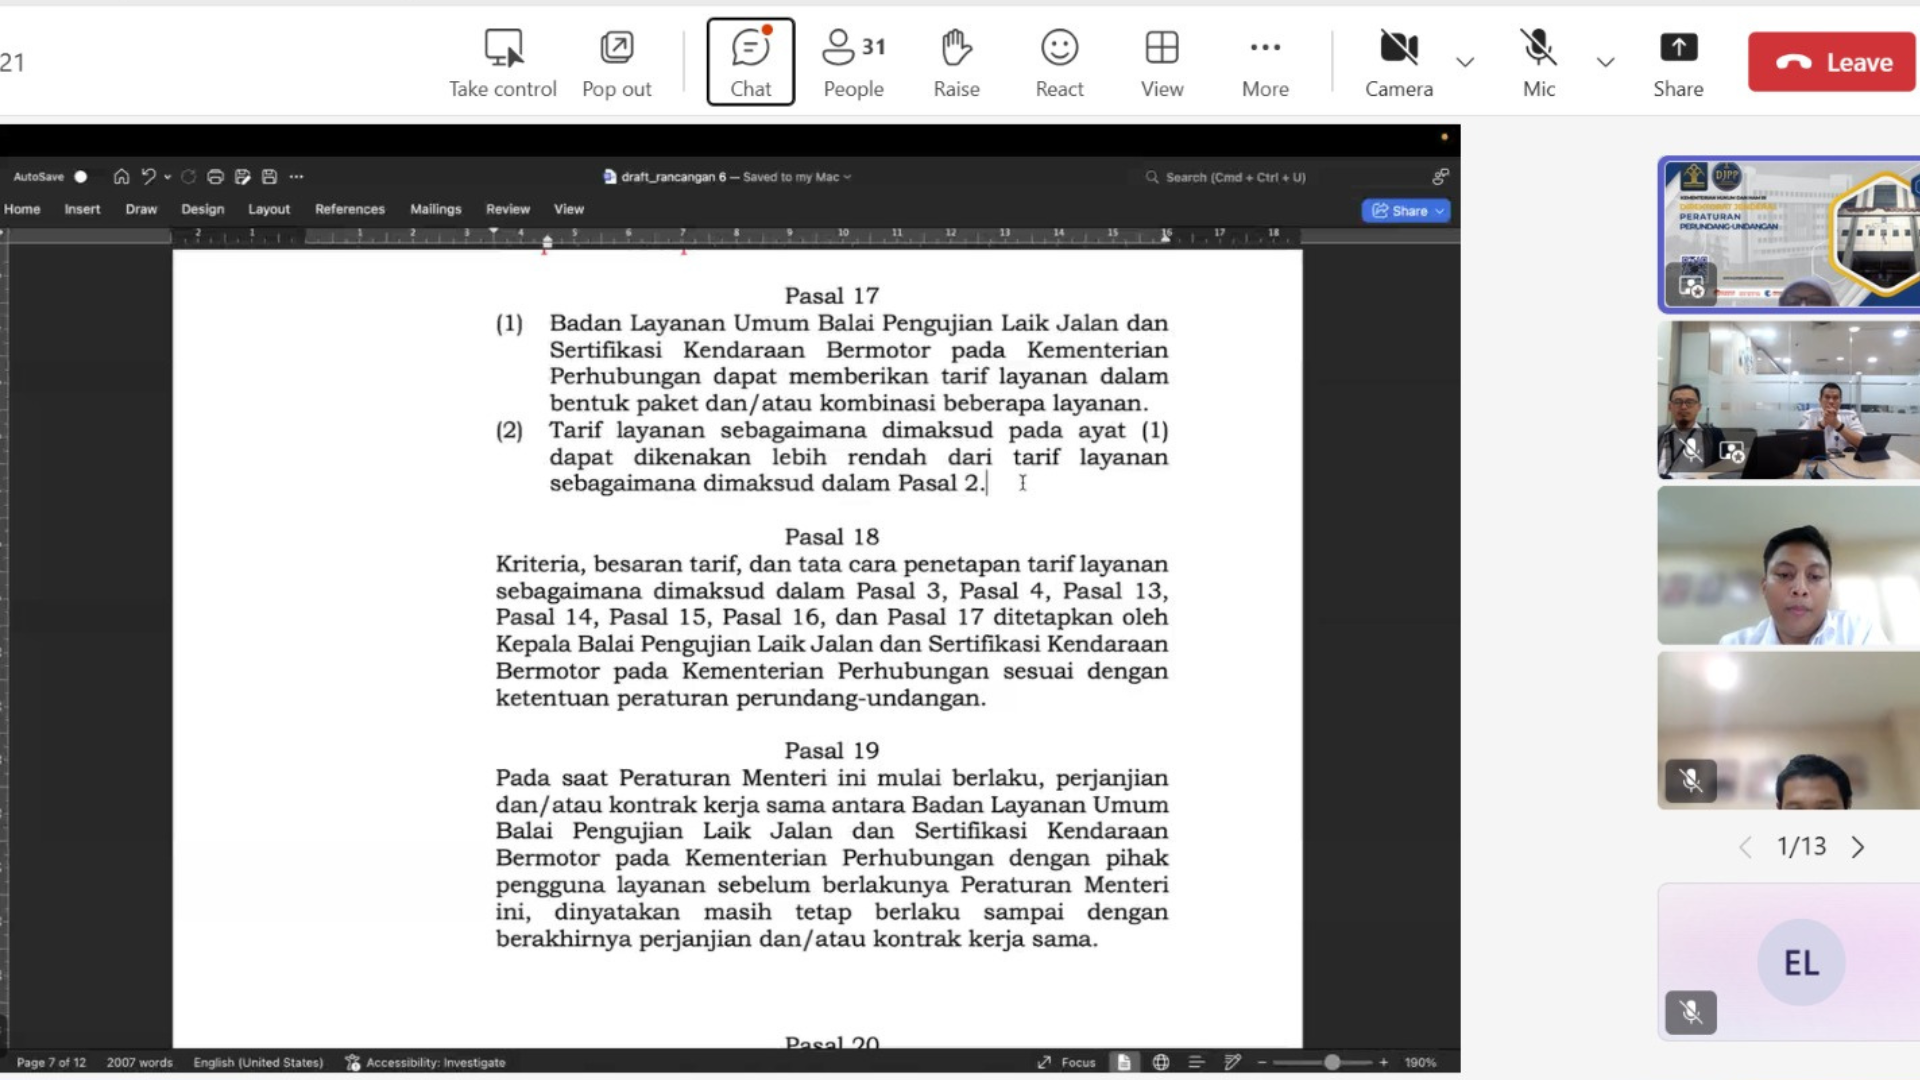Click the Save As icon with pencil
The image size is (1920, 1080).
(242, 177)
